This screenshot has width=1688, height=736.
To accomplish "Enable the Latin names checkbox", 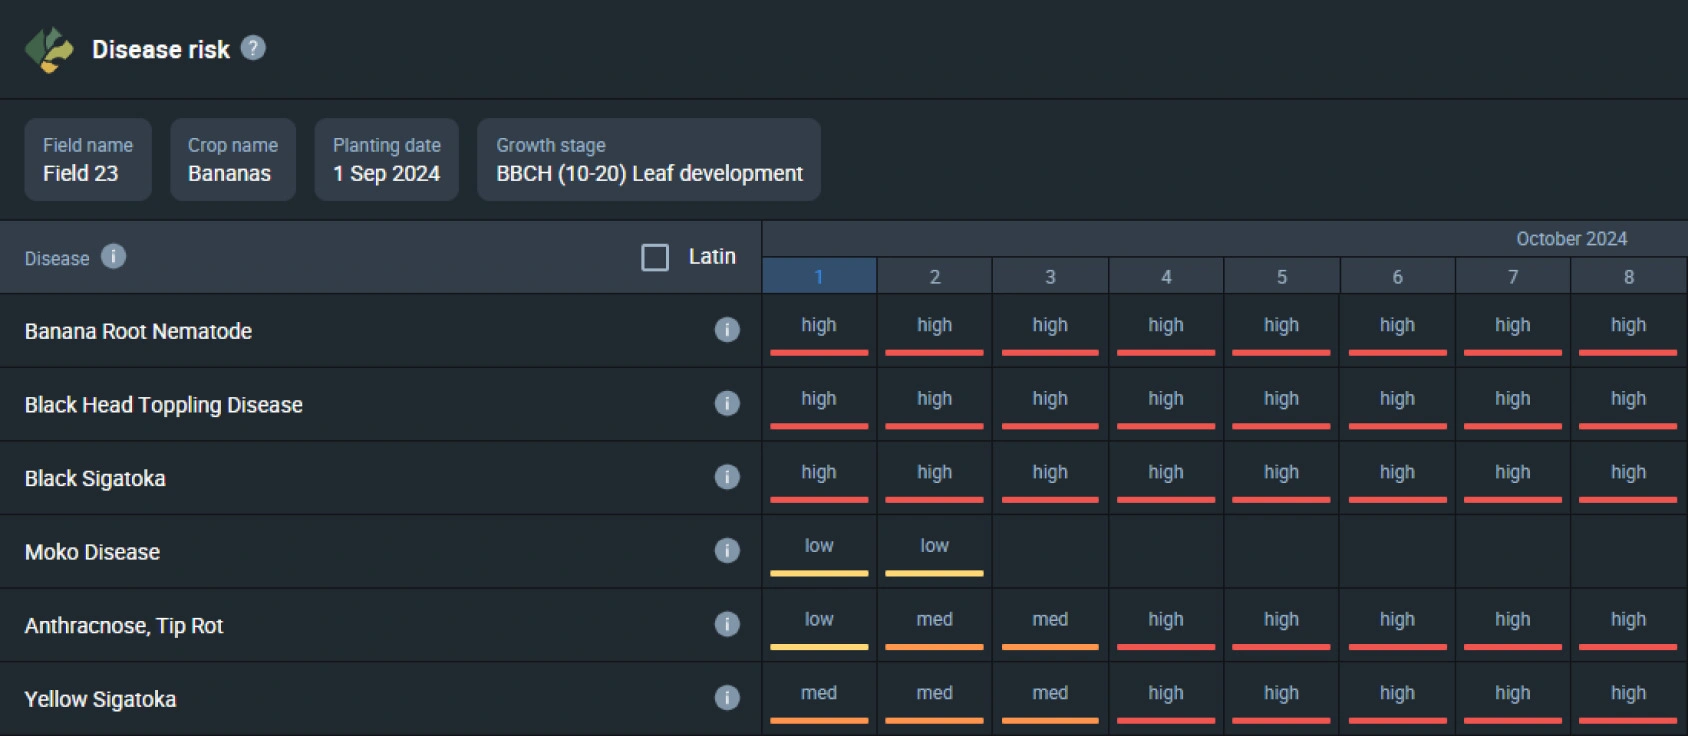I will click(x=655, y=257).
